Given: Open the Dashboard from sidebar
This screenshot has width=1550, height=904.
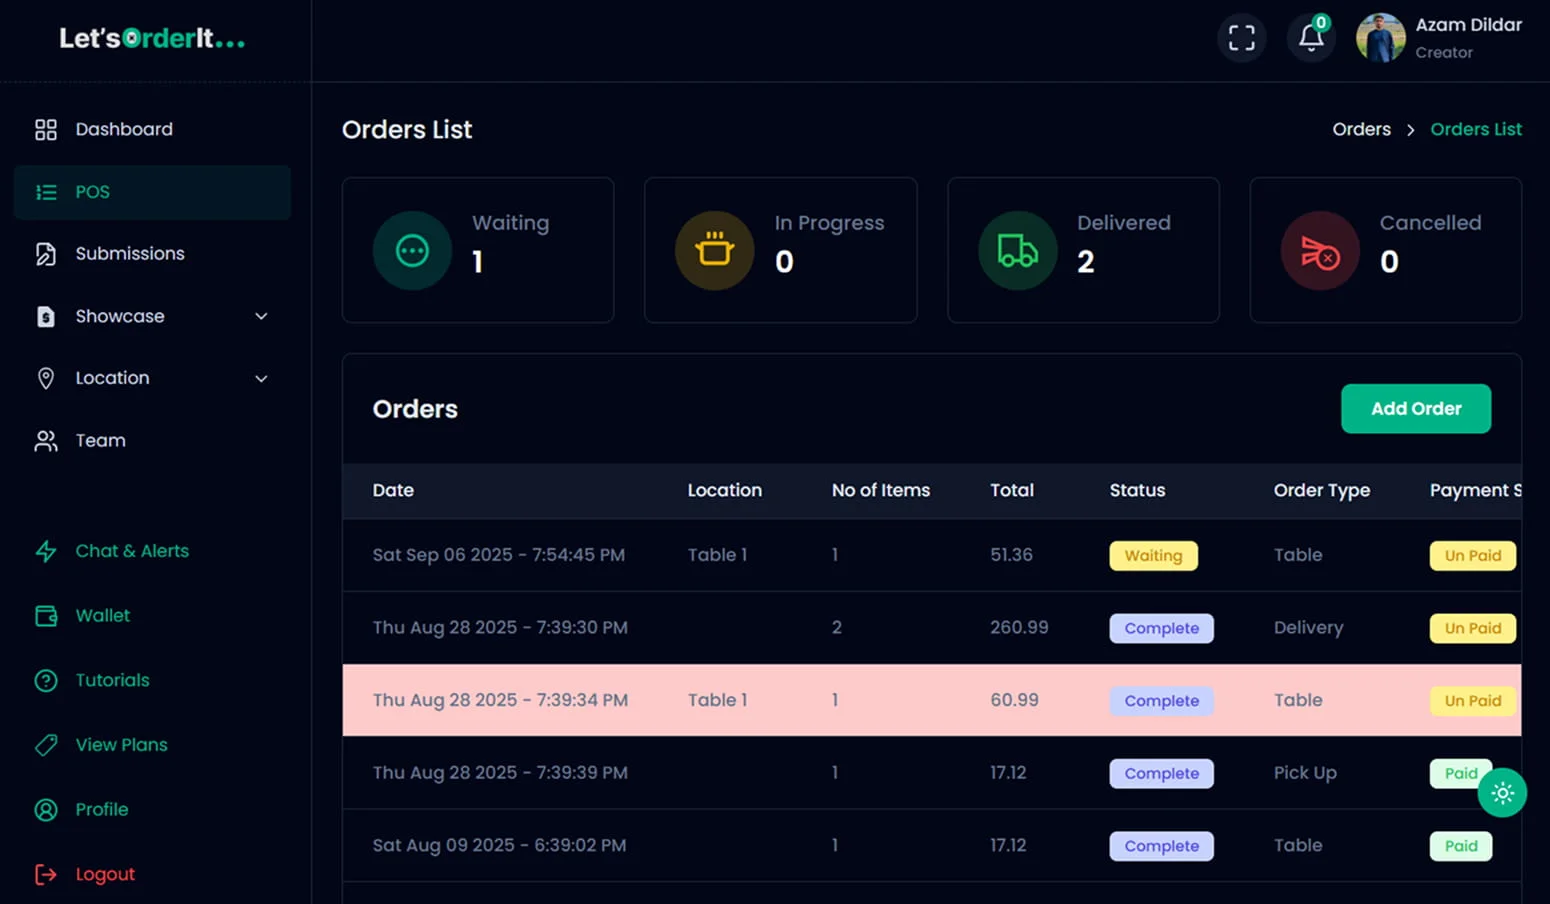Looking at the screenshot, I should tap(124, 129).
